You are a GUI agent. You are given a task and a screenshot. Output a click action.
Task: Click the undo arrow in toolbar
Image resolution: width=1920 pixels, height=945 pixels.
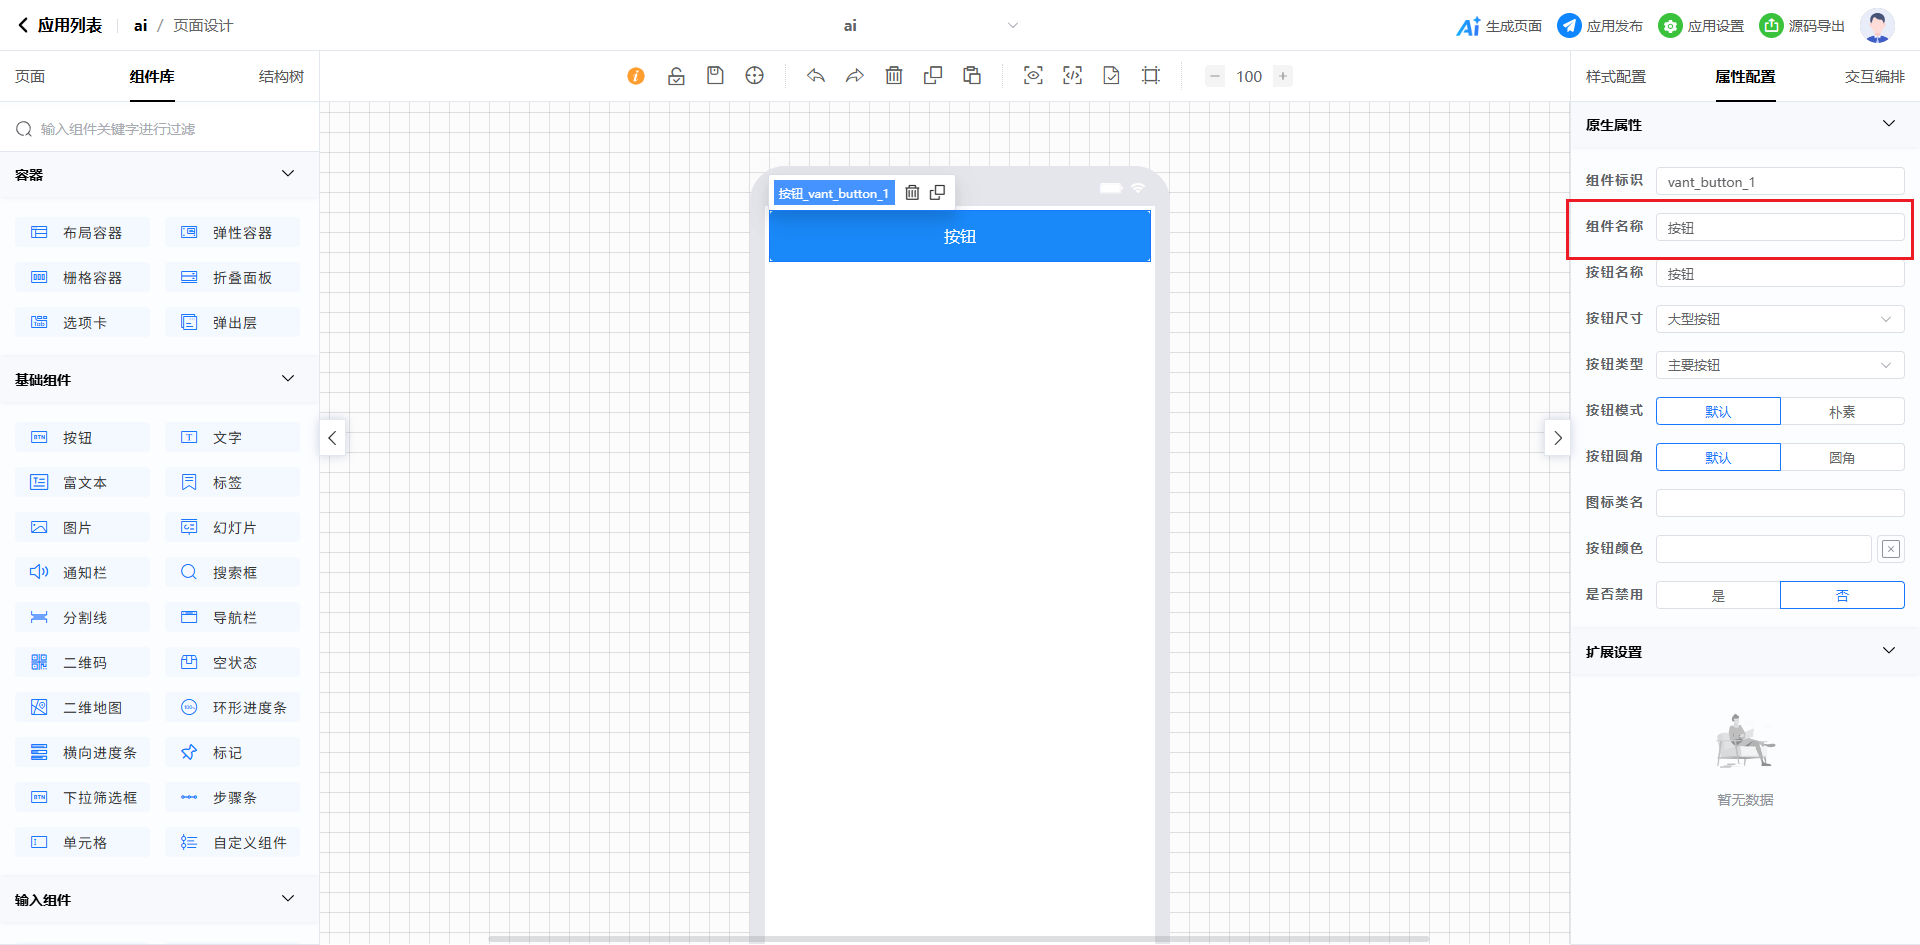[x=816, y=76]
